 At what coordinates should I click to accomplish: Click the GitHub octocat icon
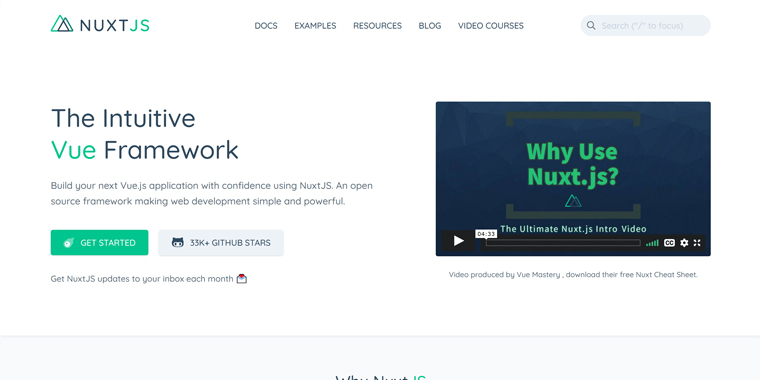[178, 242]
